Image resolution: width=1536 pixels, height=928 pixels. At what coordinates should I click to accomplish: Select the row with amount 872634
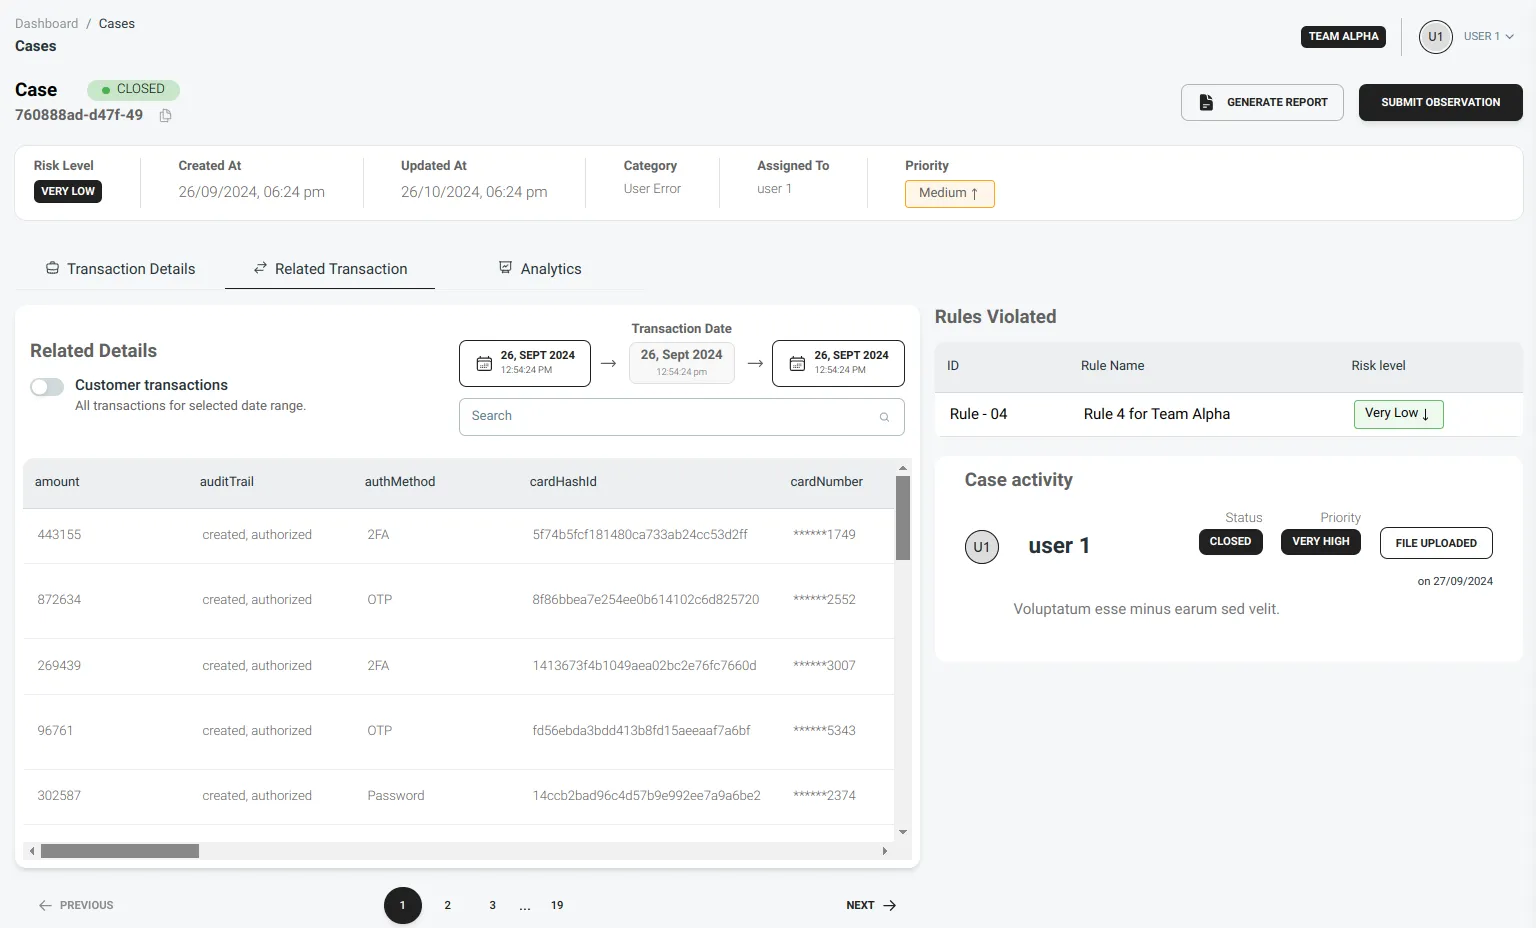(x=459, y=600)
